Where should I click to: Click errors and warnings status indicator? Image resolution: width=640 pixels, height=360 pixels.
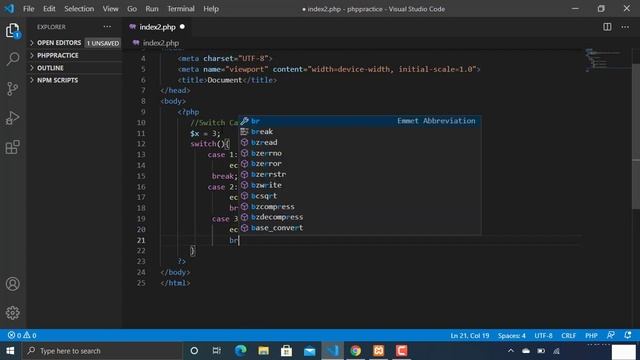(x=22, y=335)
